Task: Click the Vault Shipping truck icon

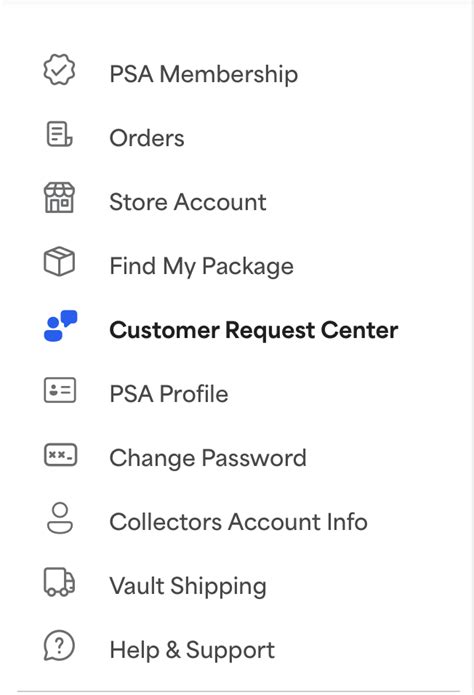Action: click(59, 582)
